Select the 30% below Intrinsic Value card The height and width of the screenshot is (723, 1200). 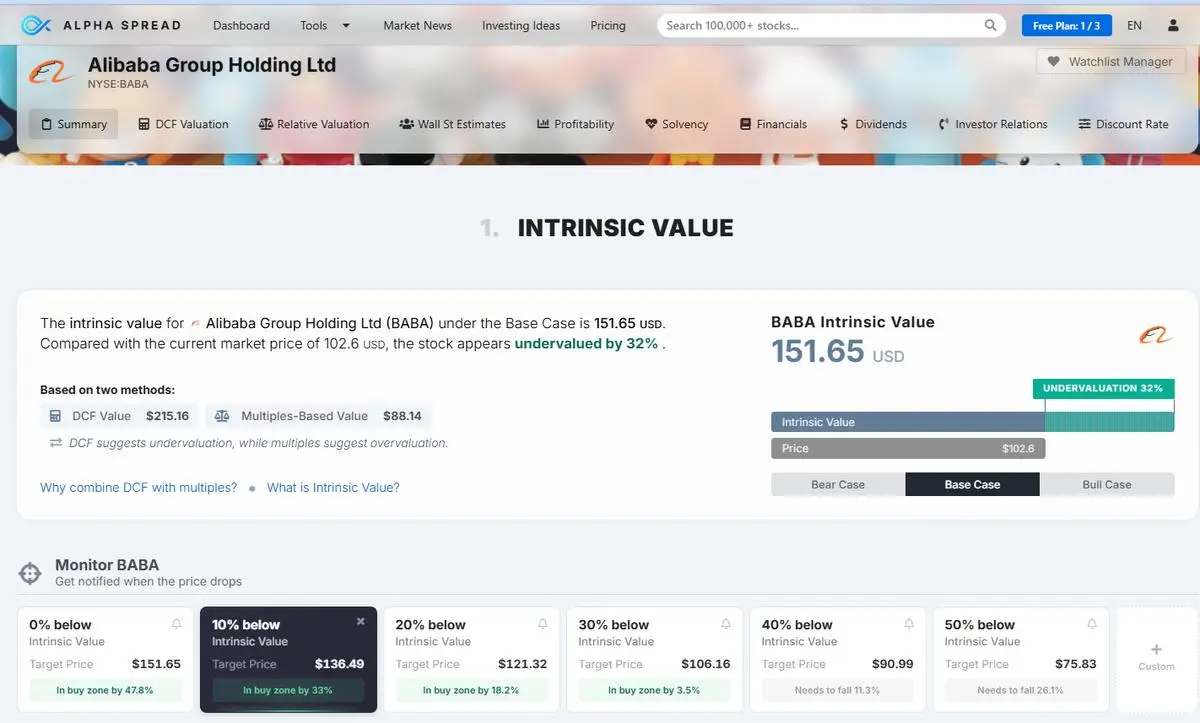pos(655,659)
